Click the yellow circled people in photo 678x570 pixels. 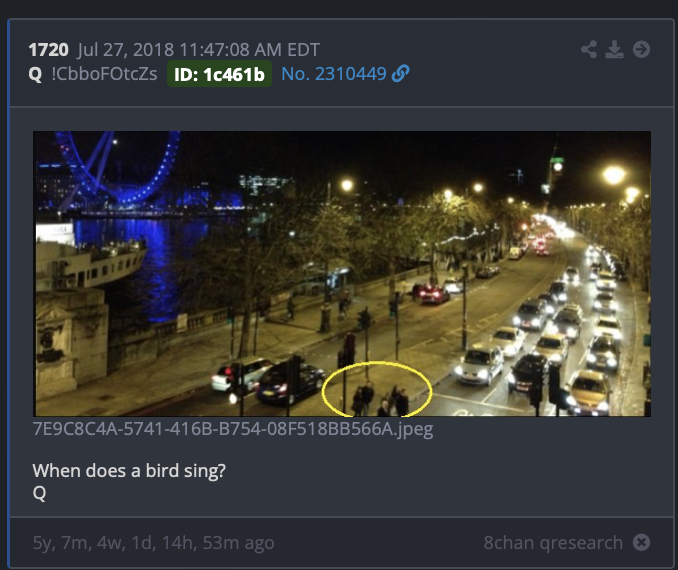[x=377, y=389]
